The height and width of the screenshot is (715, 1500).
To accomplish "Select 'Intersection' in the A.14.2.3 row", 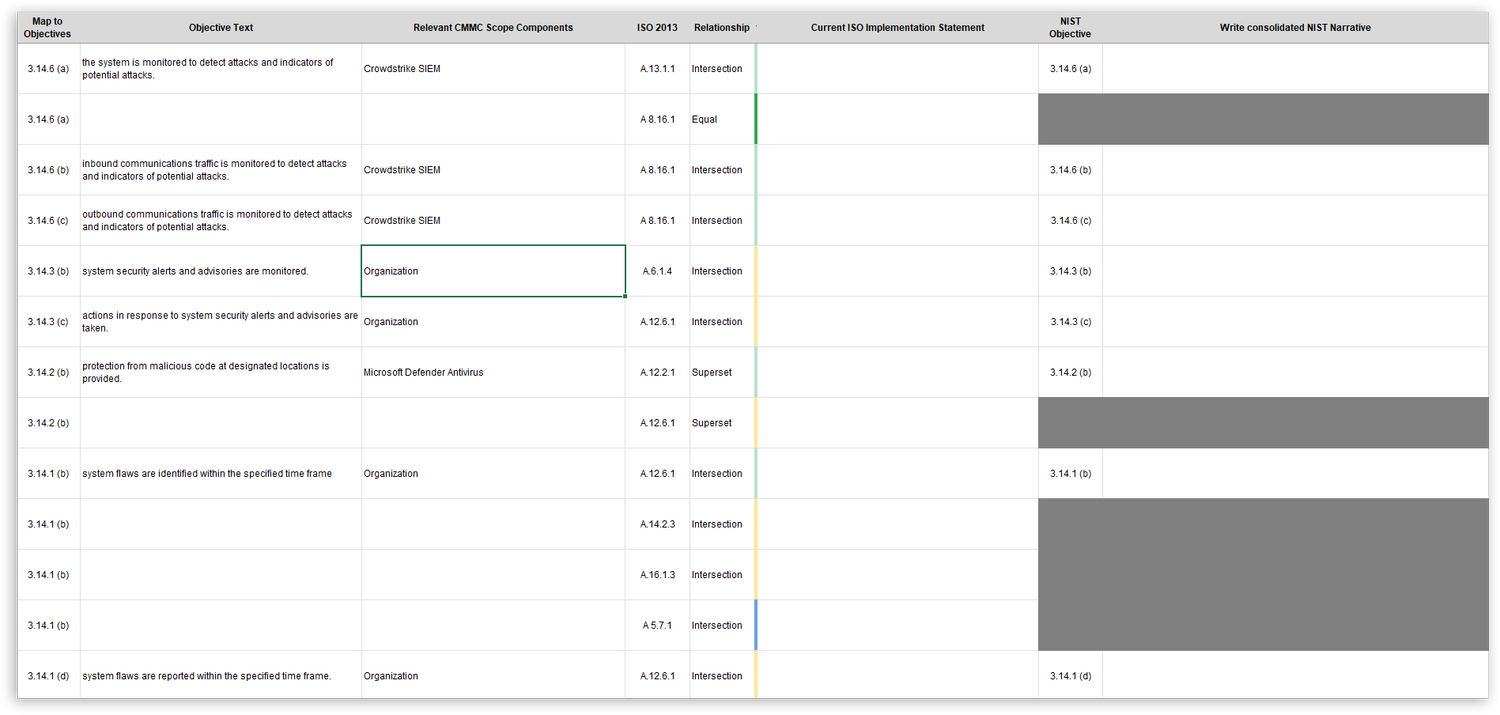I will pyautogui.click(x=722, y=524).
